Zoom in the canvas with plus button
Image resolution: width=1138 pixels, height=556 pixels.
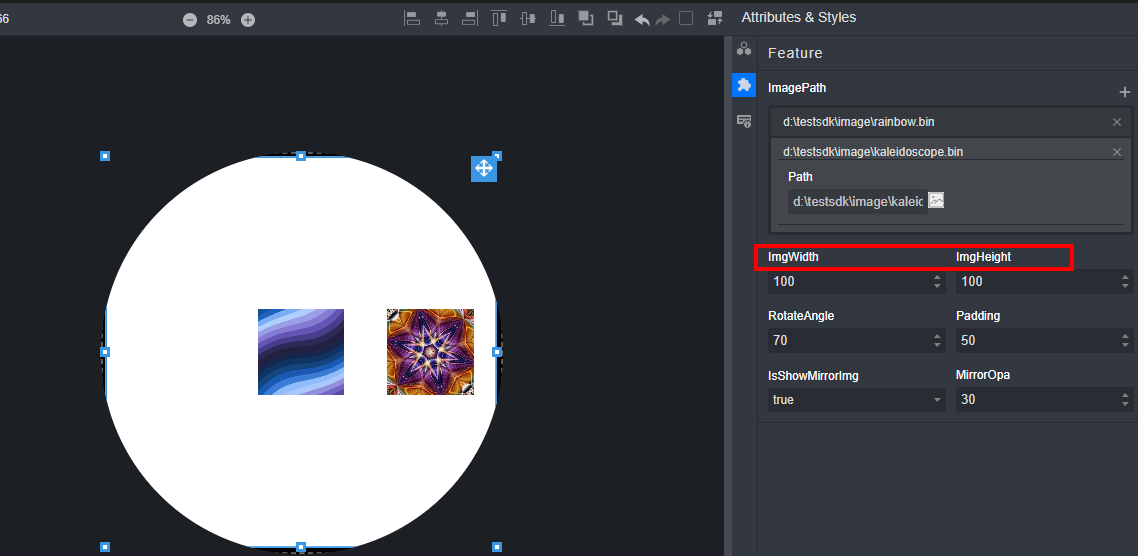pyautogui.click(x=248, y=20)
